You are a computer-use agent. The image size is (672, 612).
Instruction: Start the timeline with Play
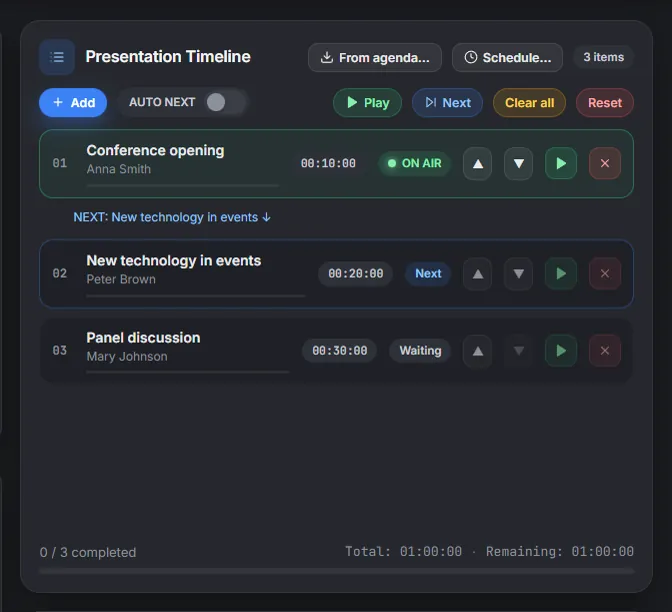click(x=367, y=102)
